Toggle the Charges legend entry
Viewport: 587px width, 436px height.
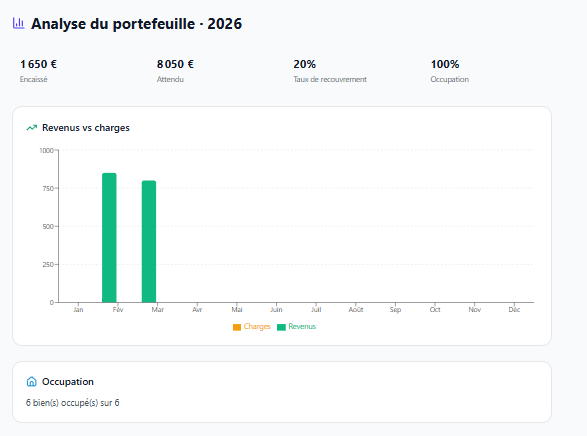(x=252, y=327)
